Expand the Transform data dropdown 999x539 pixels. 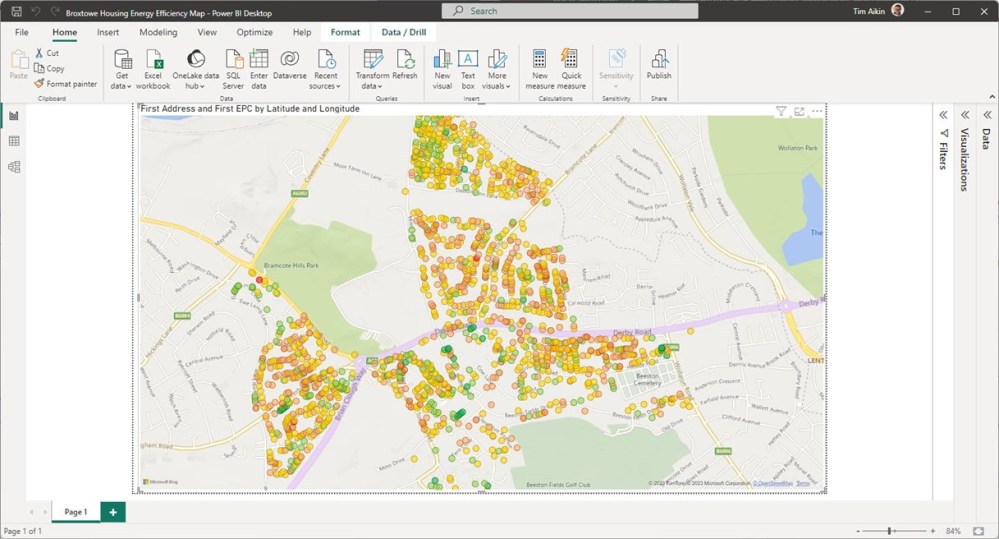(x=372, y=86)
